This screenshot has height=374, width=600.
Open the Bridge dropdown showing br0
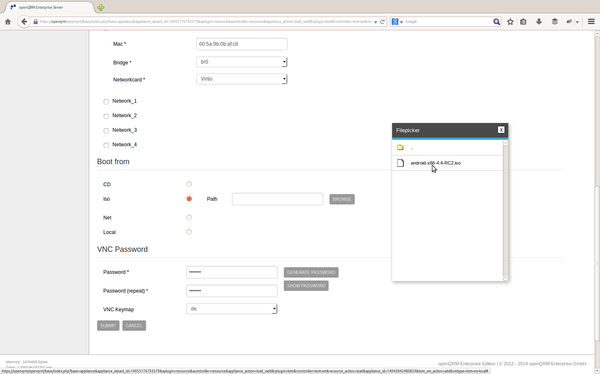coord(242,62)
